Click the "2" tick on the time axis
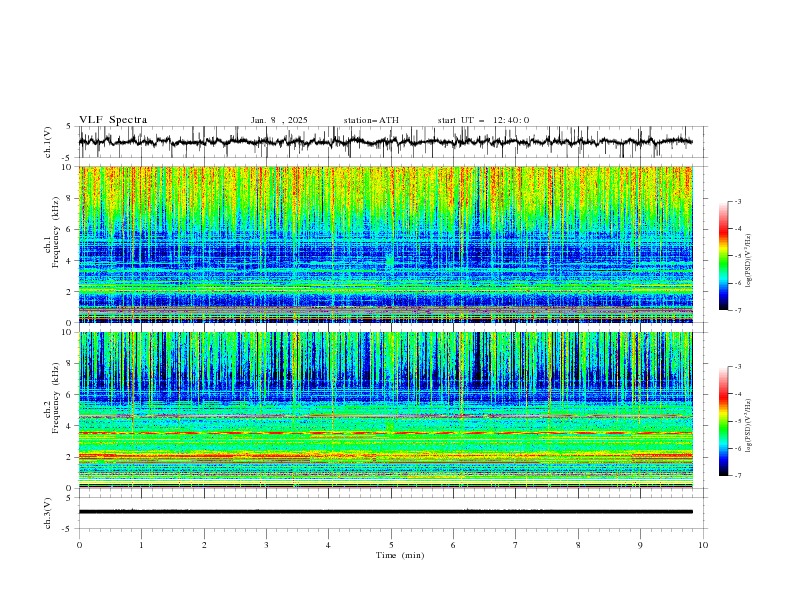This screenshot has height=612, width=792. [204, 545]
